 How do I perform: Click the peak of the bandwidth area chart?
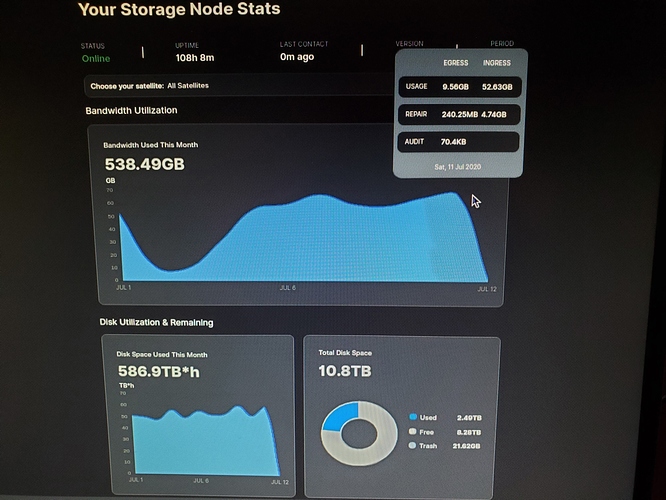(x=452, y=194)
